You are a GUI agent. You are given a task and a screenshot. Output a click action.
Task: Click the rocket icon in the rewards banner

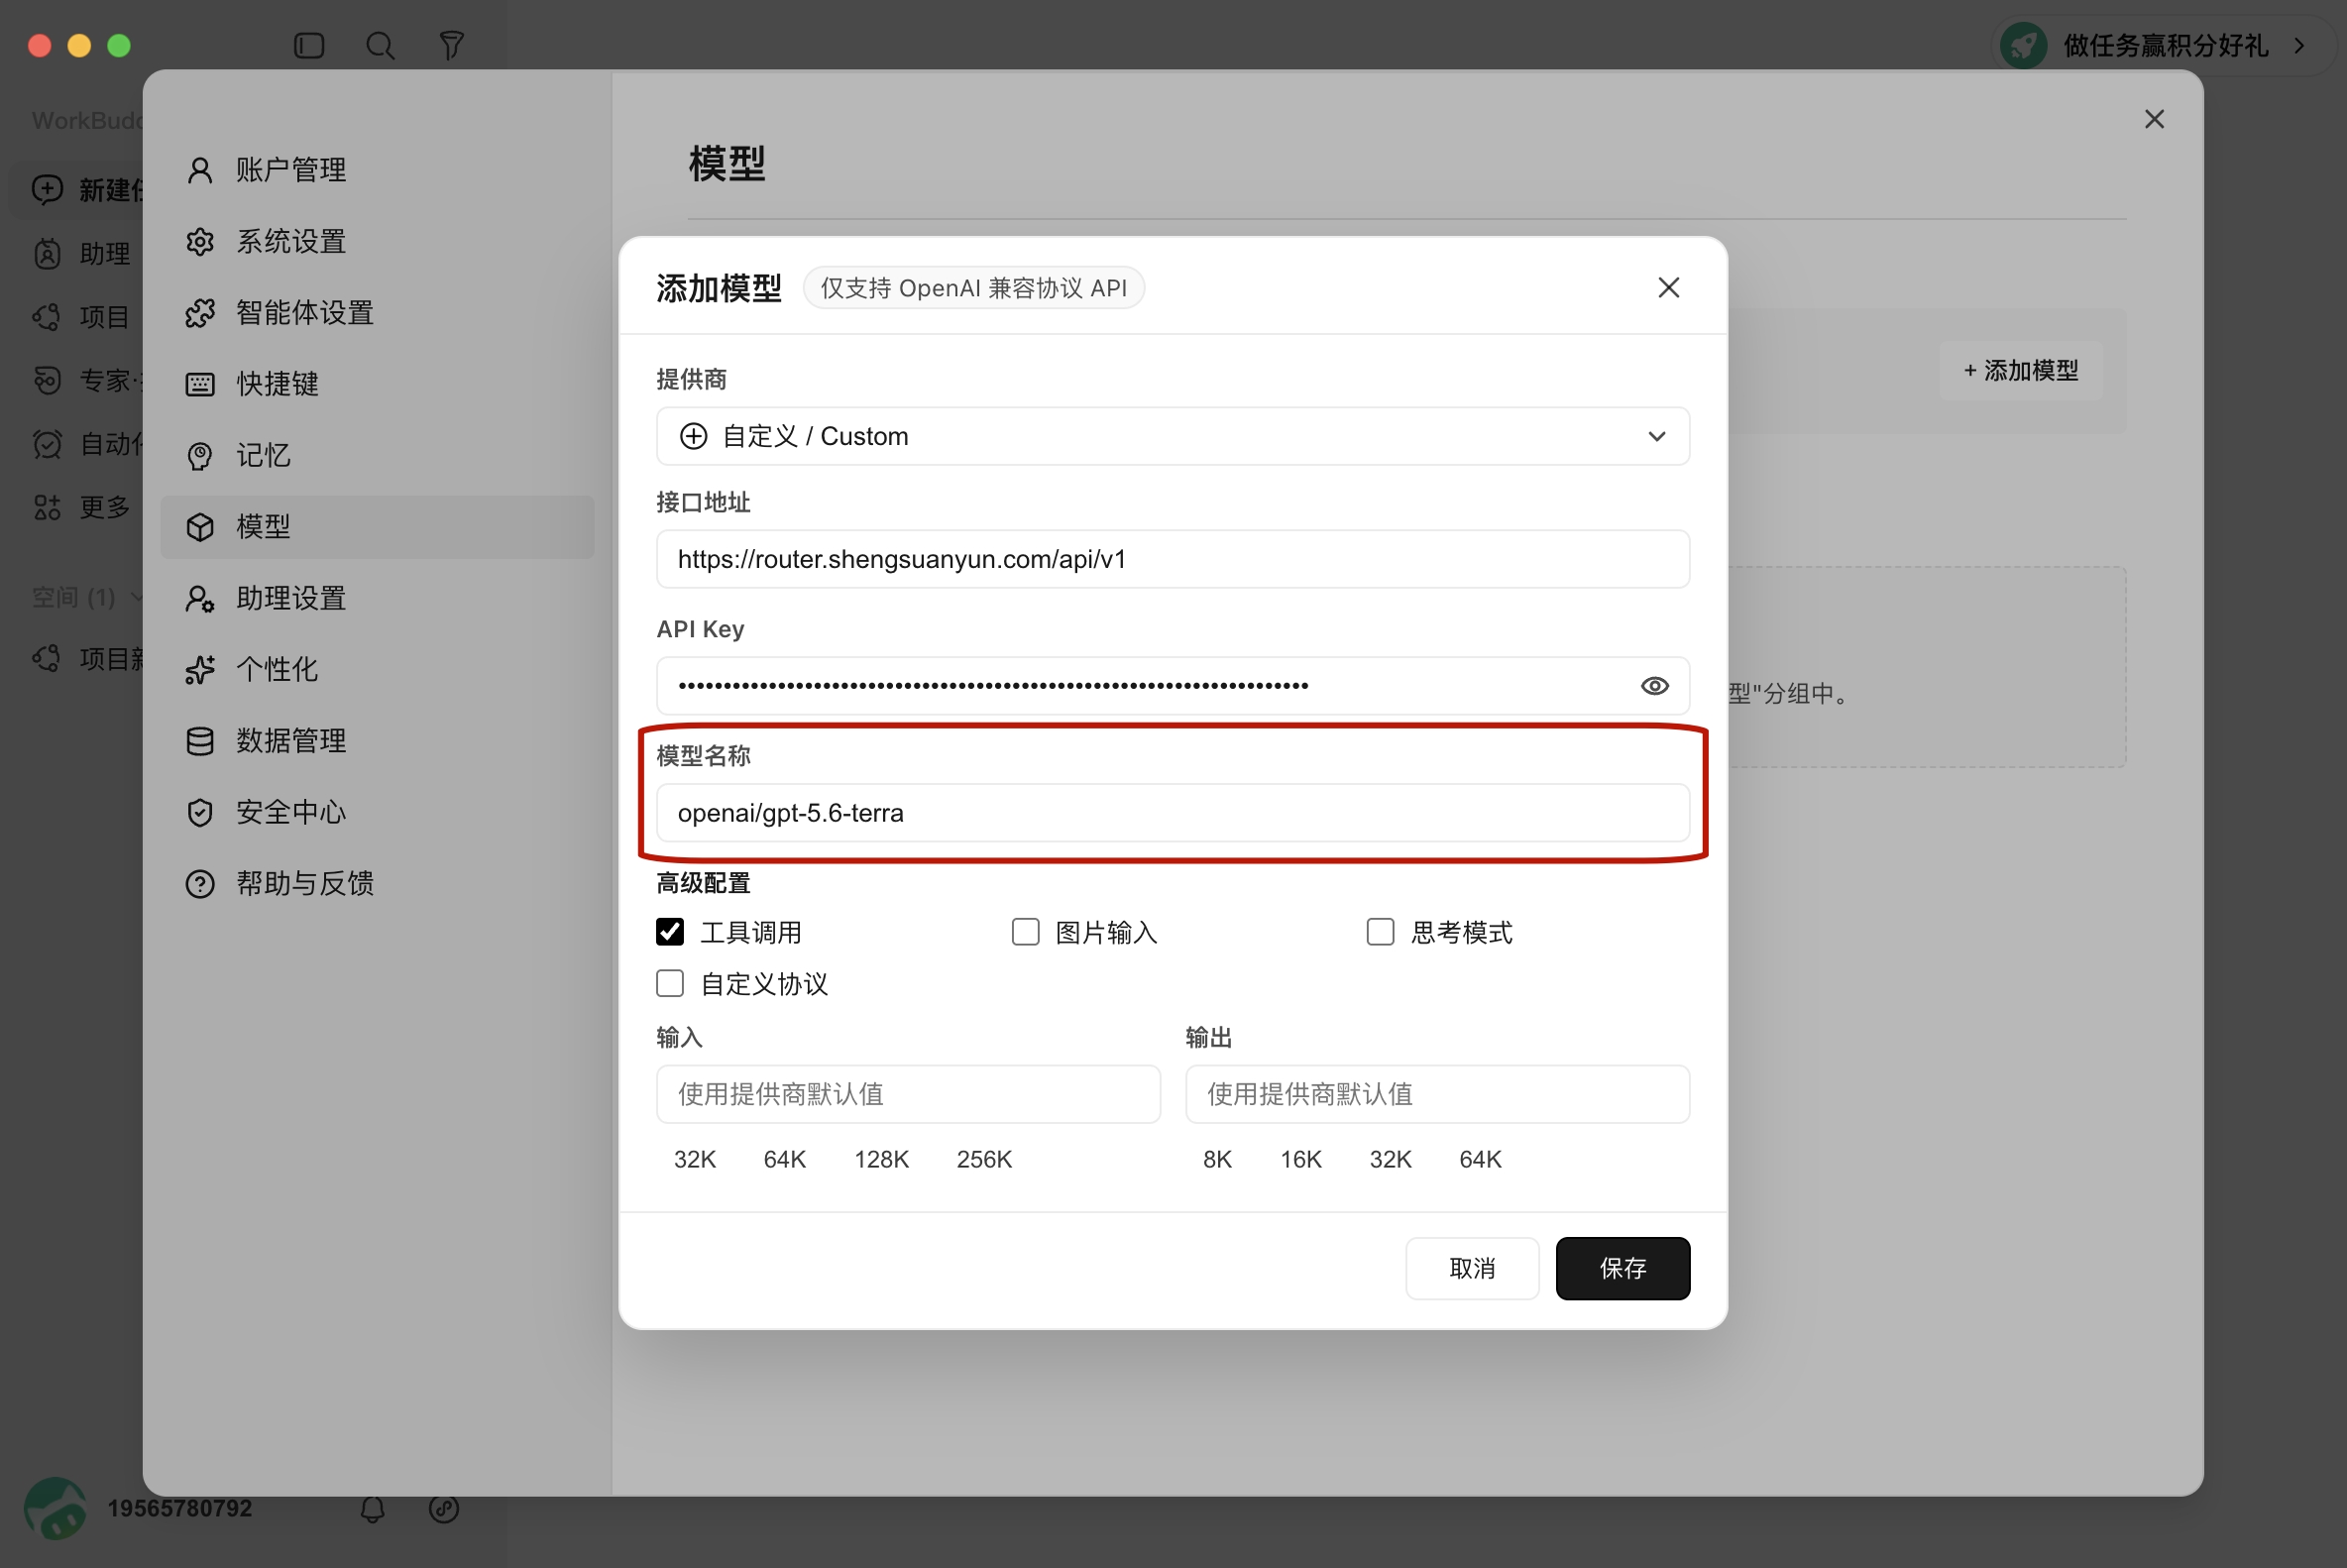pos(2024,45)
